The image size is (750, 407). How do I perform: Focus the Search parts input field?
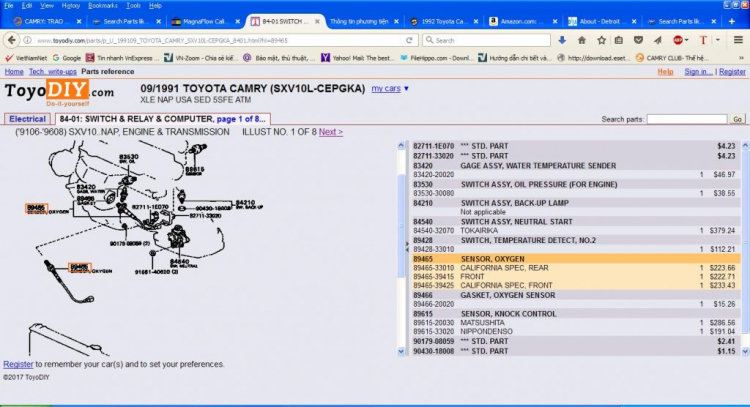point(687,119)
